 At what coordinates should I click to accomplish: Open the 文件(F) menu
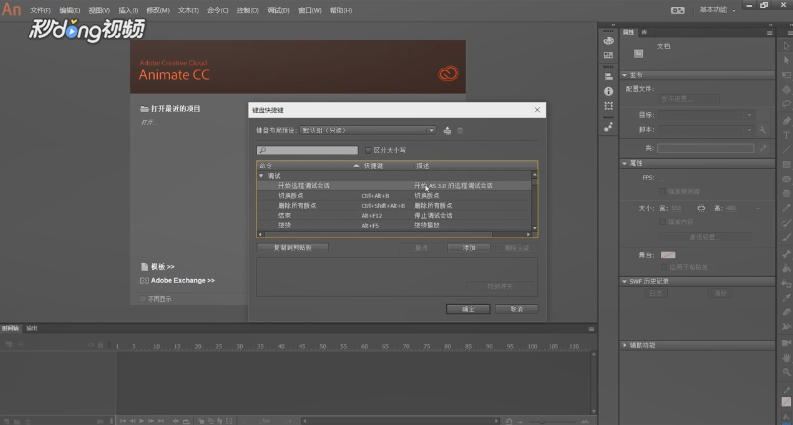(40, 10)
